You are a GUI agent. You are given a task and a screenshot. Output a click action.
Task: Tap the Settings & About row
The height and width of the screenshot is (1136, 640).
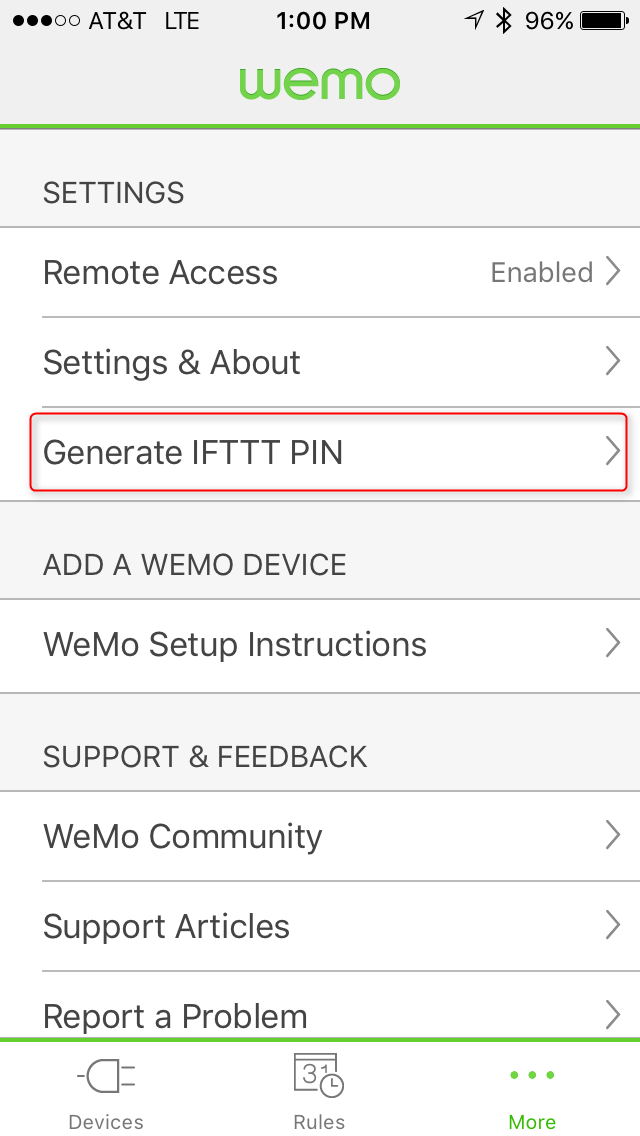pyautogui.click(x=320, y=362)
